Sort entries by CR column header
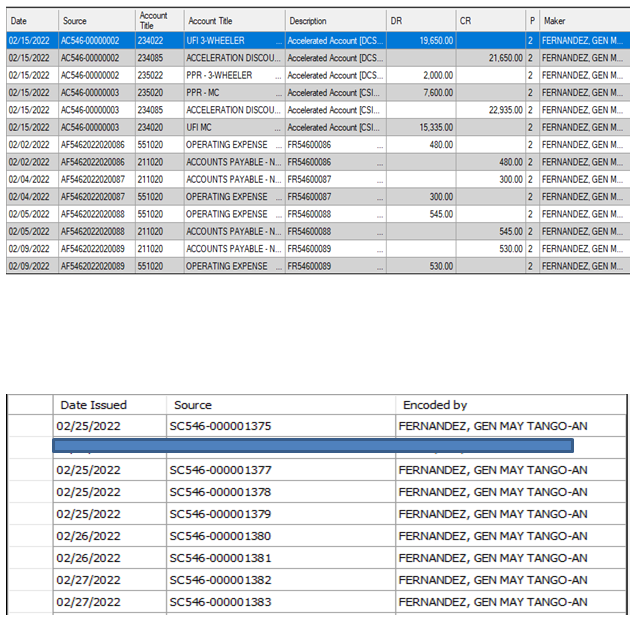Viewport: 636px width, 622px height. tap(491, 21)
